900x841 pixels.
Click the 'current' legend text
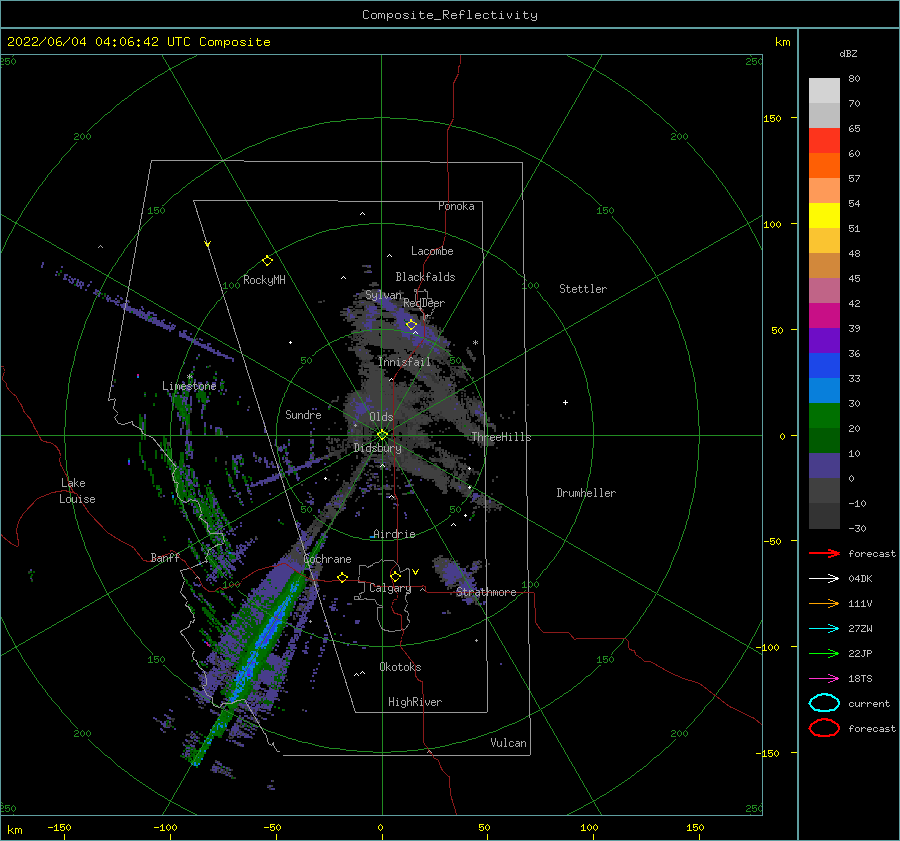[x=869, y=703]
